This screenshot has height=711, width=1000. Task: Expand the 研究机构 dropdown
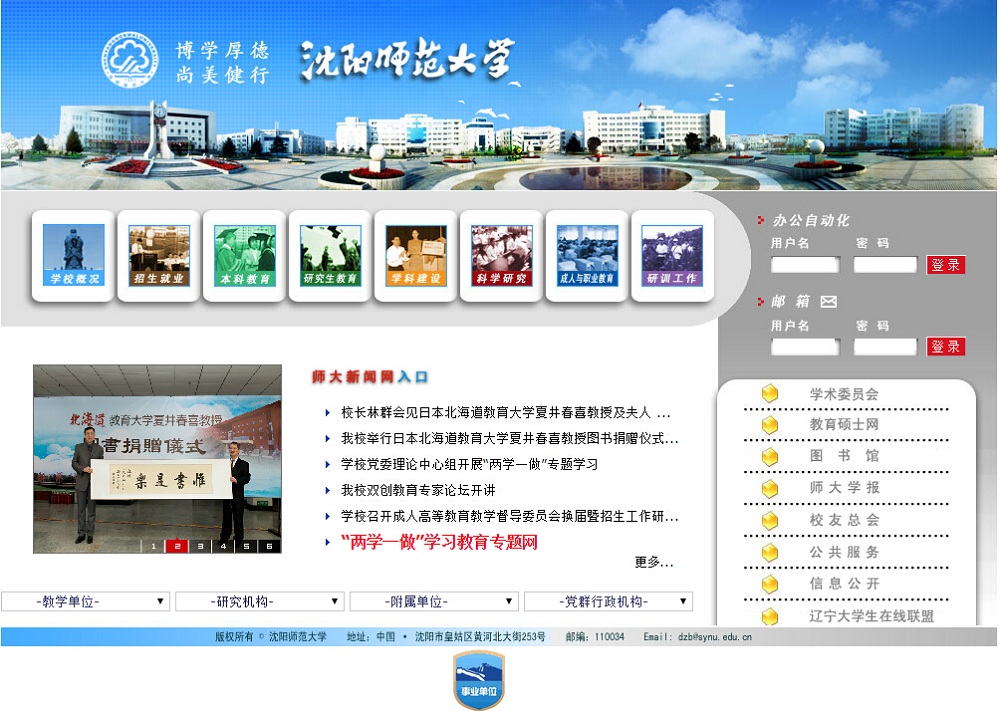pos(260,601)
